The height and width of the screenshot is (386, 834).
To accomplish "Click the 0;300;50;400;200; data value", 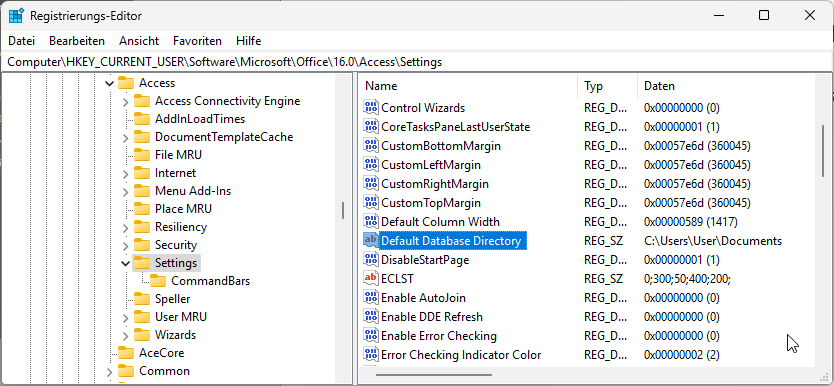I will pos(687,279).
